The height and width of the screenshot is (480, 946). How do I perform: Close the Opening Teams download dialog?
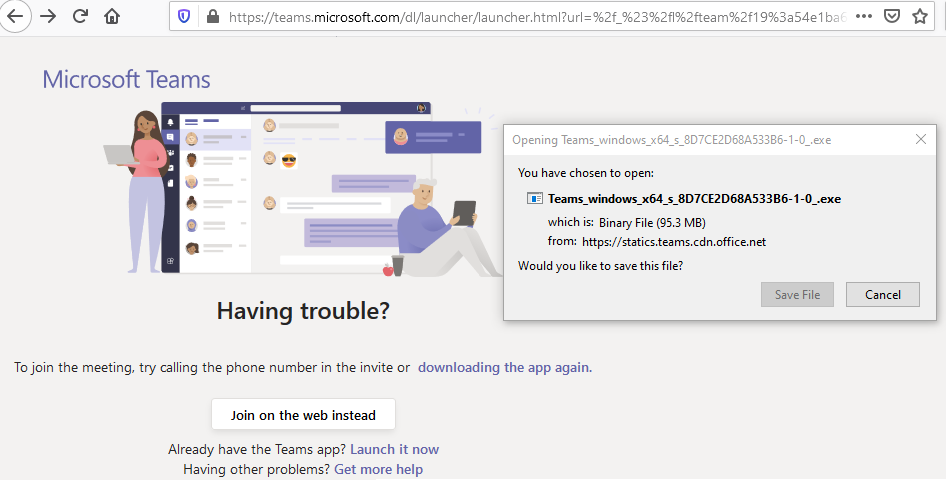tap(921, 139)
